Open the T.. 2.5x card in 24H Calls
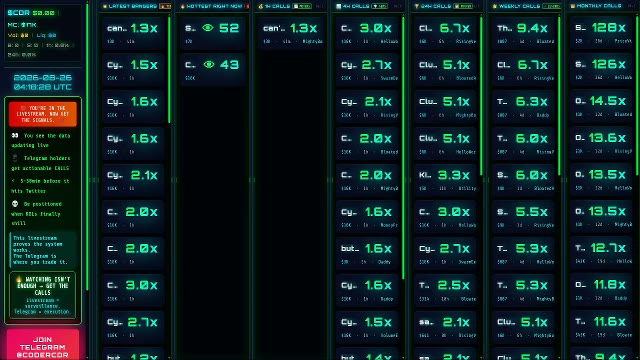The width and height of the screenshot is (640, 360). pyautogui.click(x=446, y=290)
